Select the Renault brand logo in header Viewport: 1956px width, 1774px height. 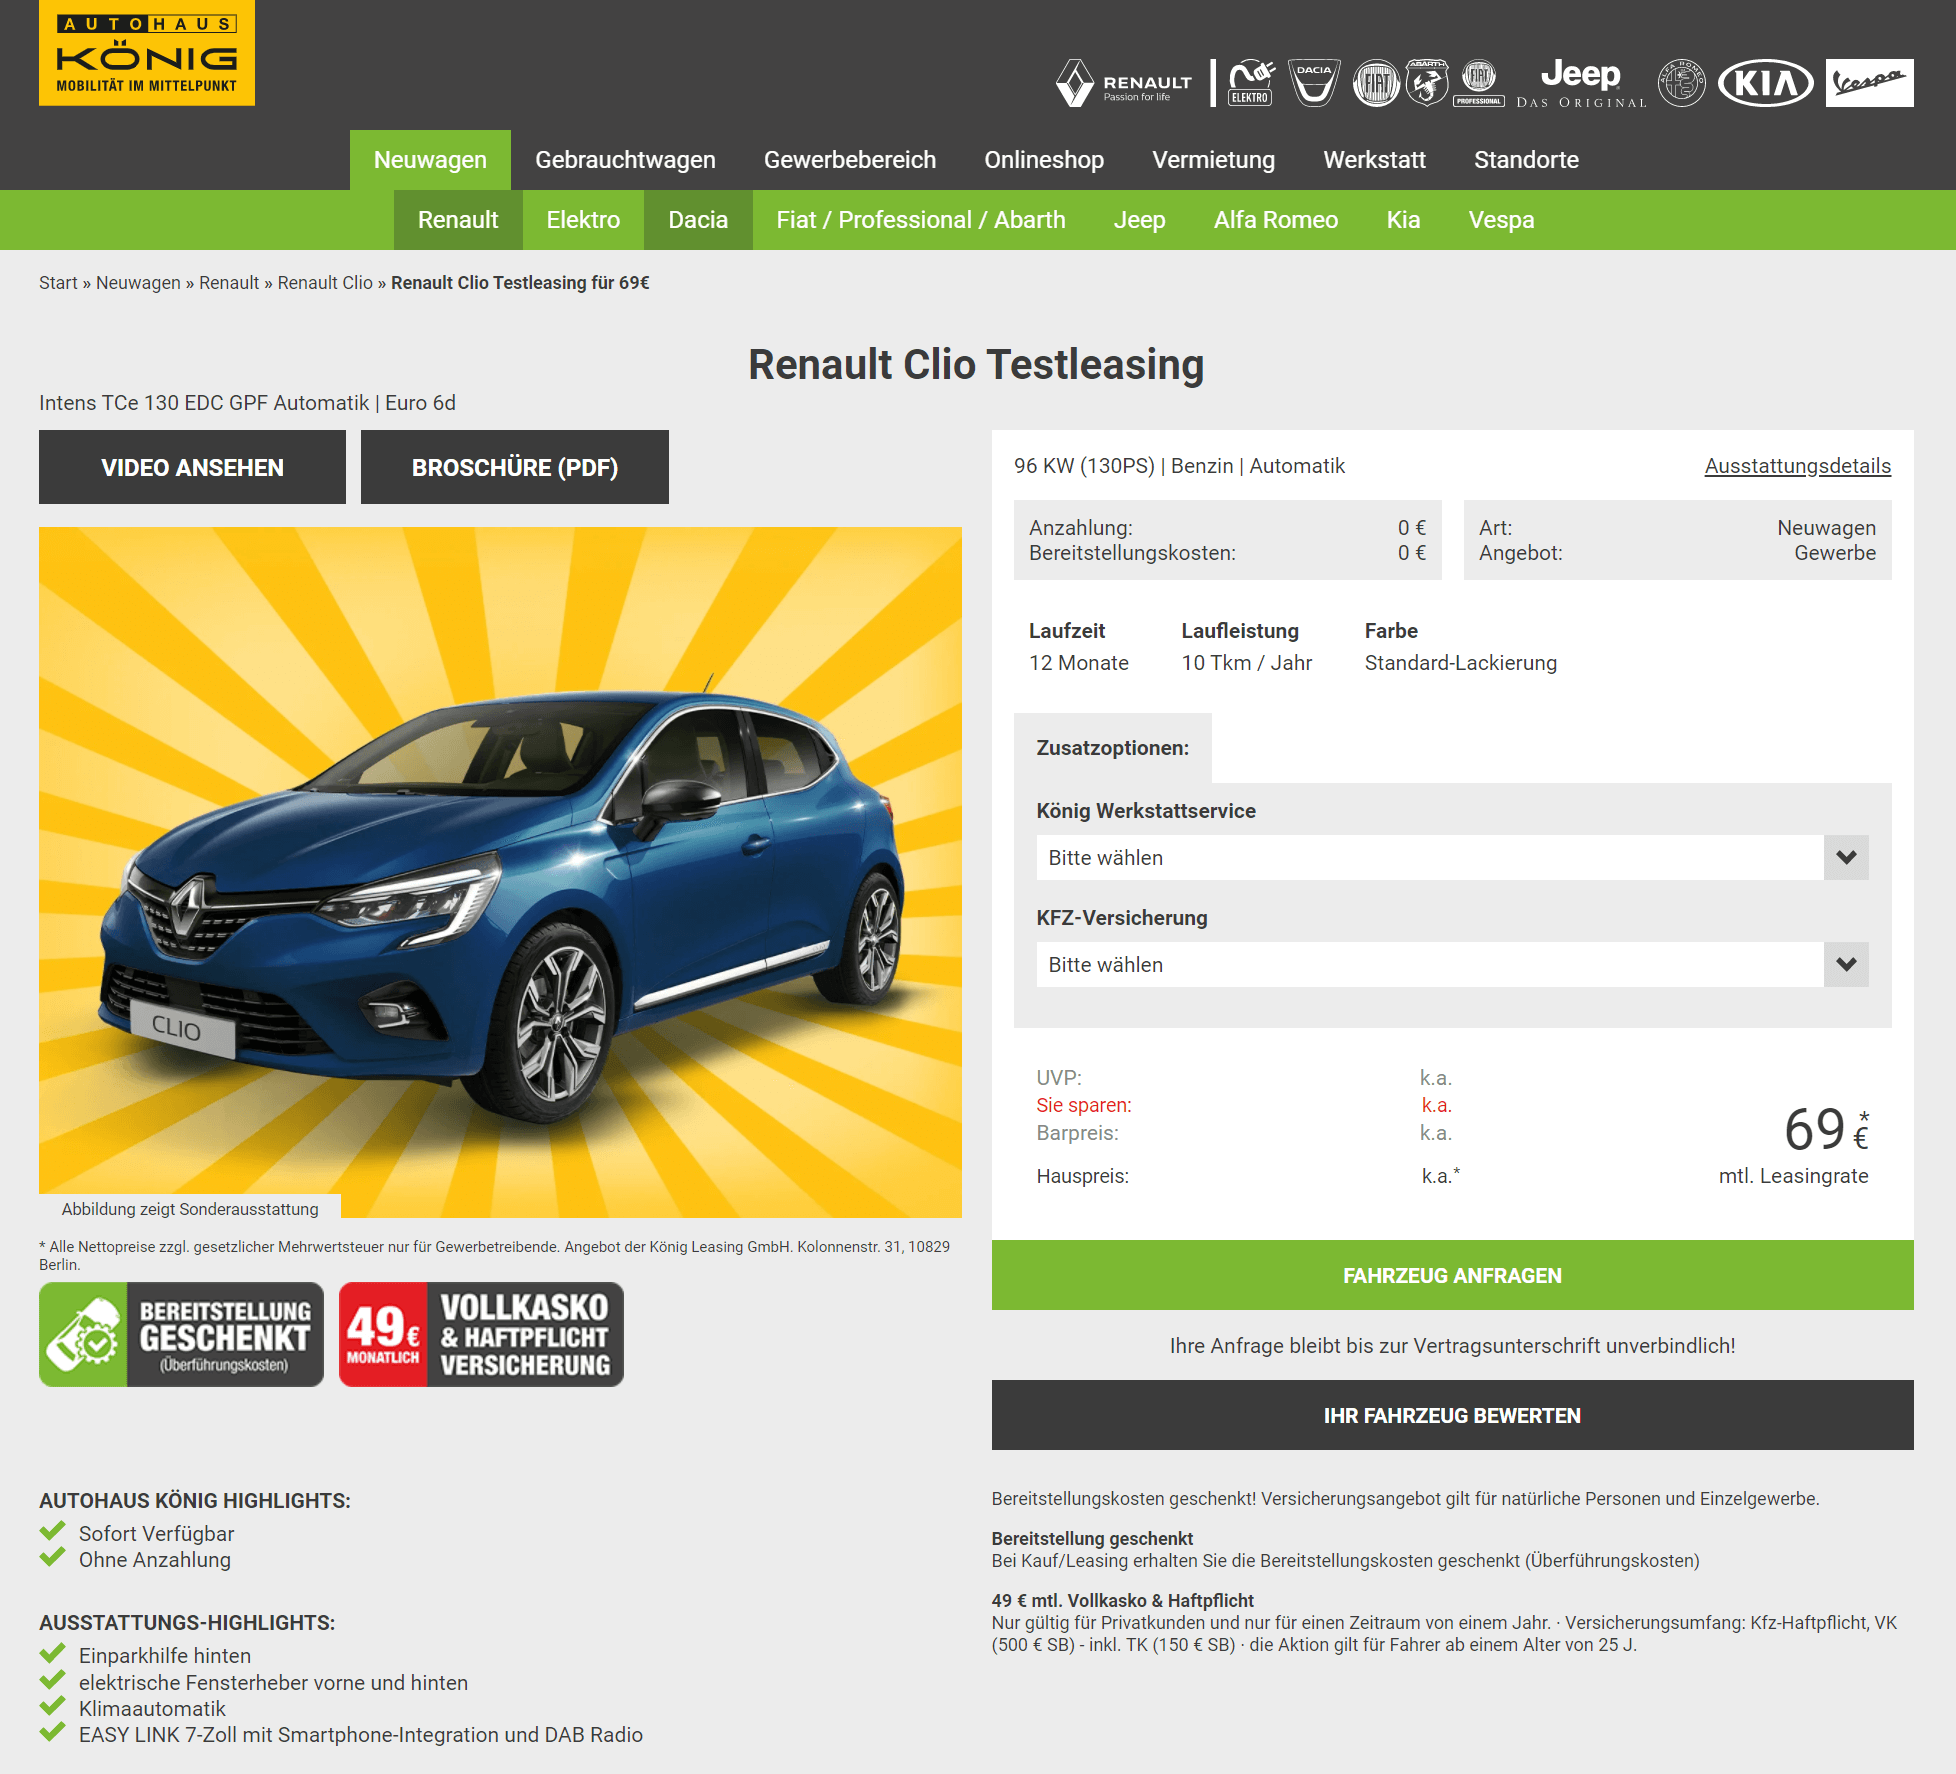1125,83
